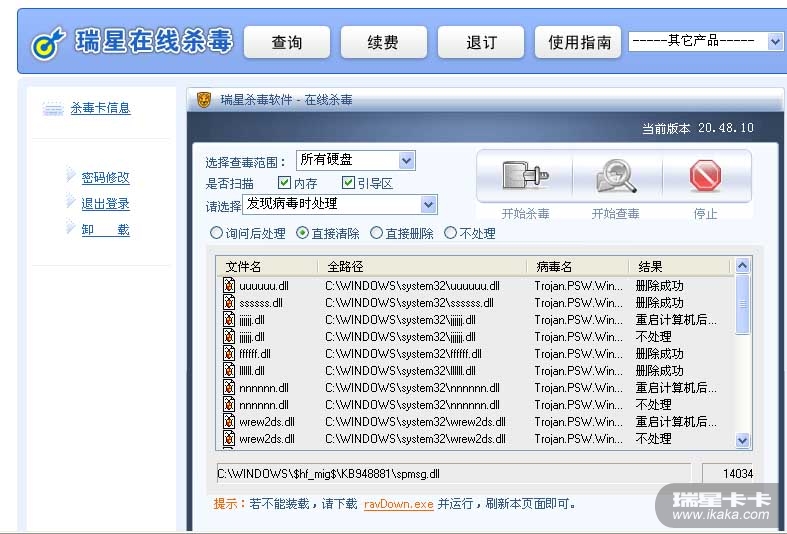This screenshot has width=787, height=534.
Task: Click the 杀毒卡信息 card icon in sidebar
Action: (x=53, y=108)
